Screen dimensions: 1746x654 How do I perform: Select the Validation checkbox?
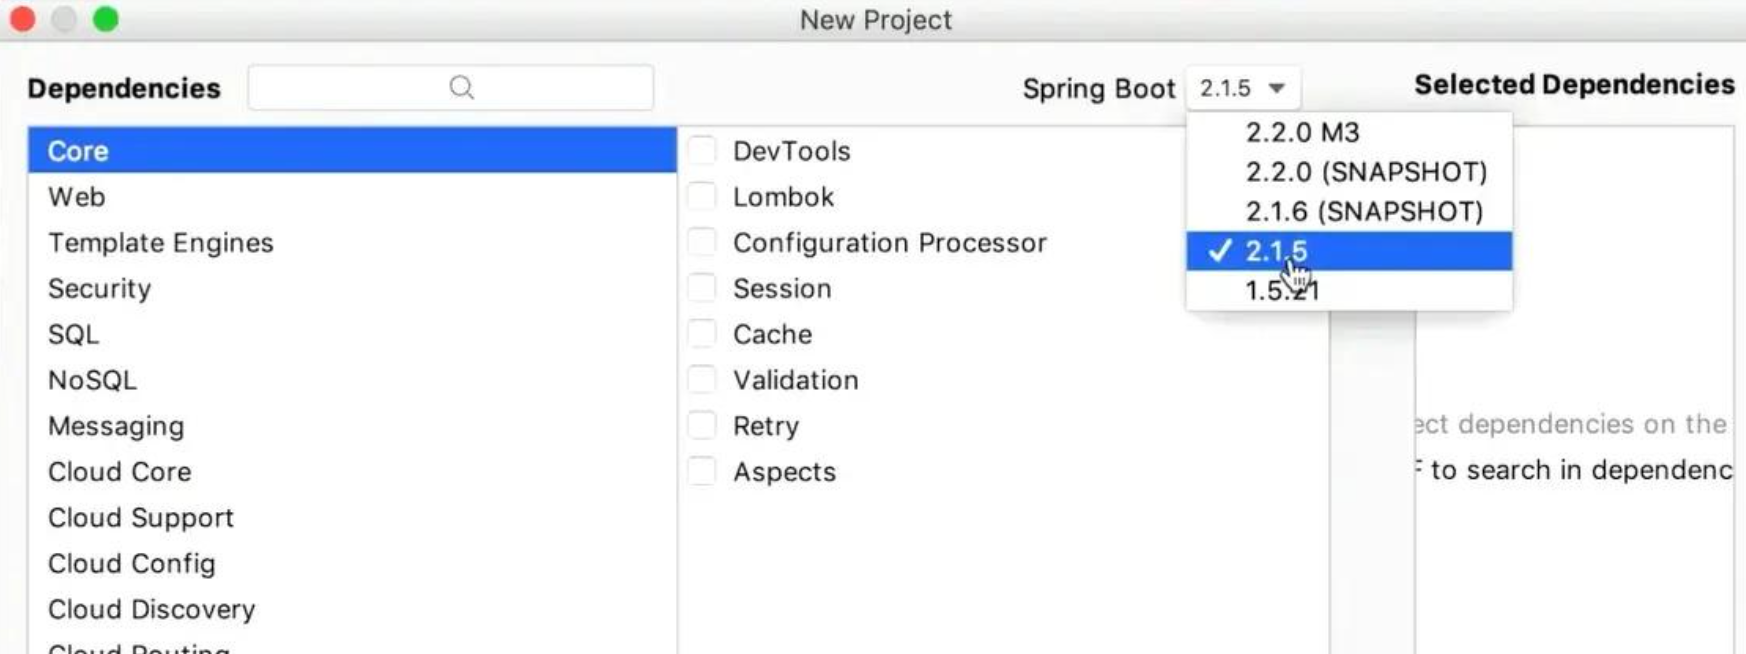702,380
